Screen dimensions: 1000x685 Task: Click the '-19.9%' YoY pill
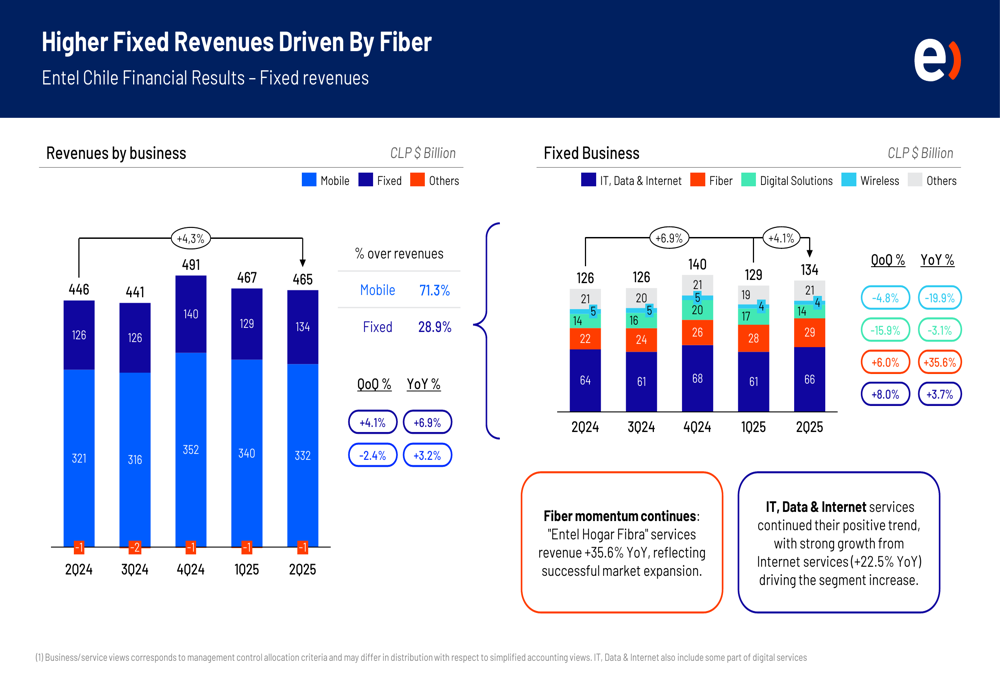[x=939, y=298]
